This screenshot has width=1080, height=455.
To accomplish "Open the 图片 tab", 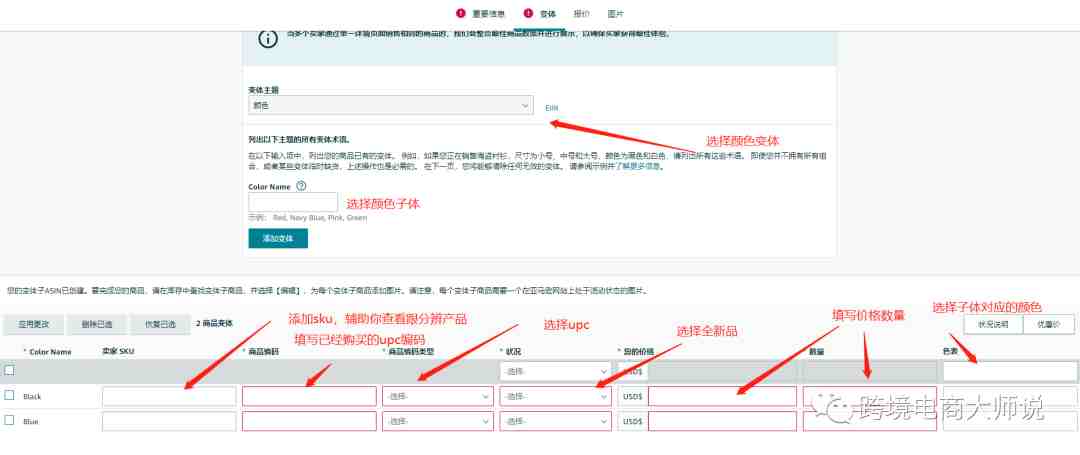I will coord(615,14).
